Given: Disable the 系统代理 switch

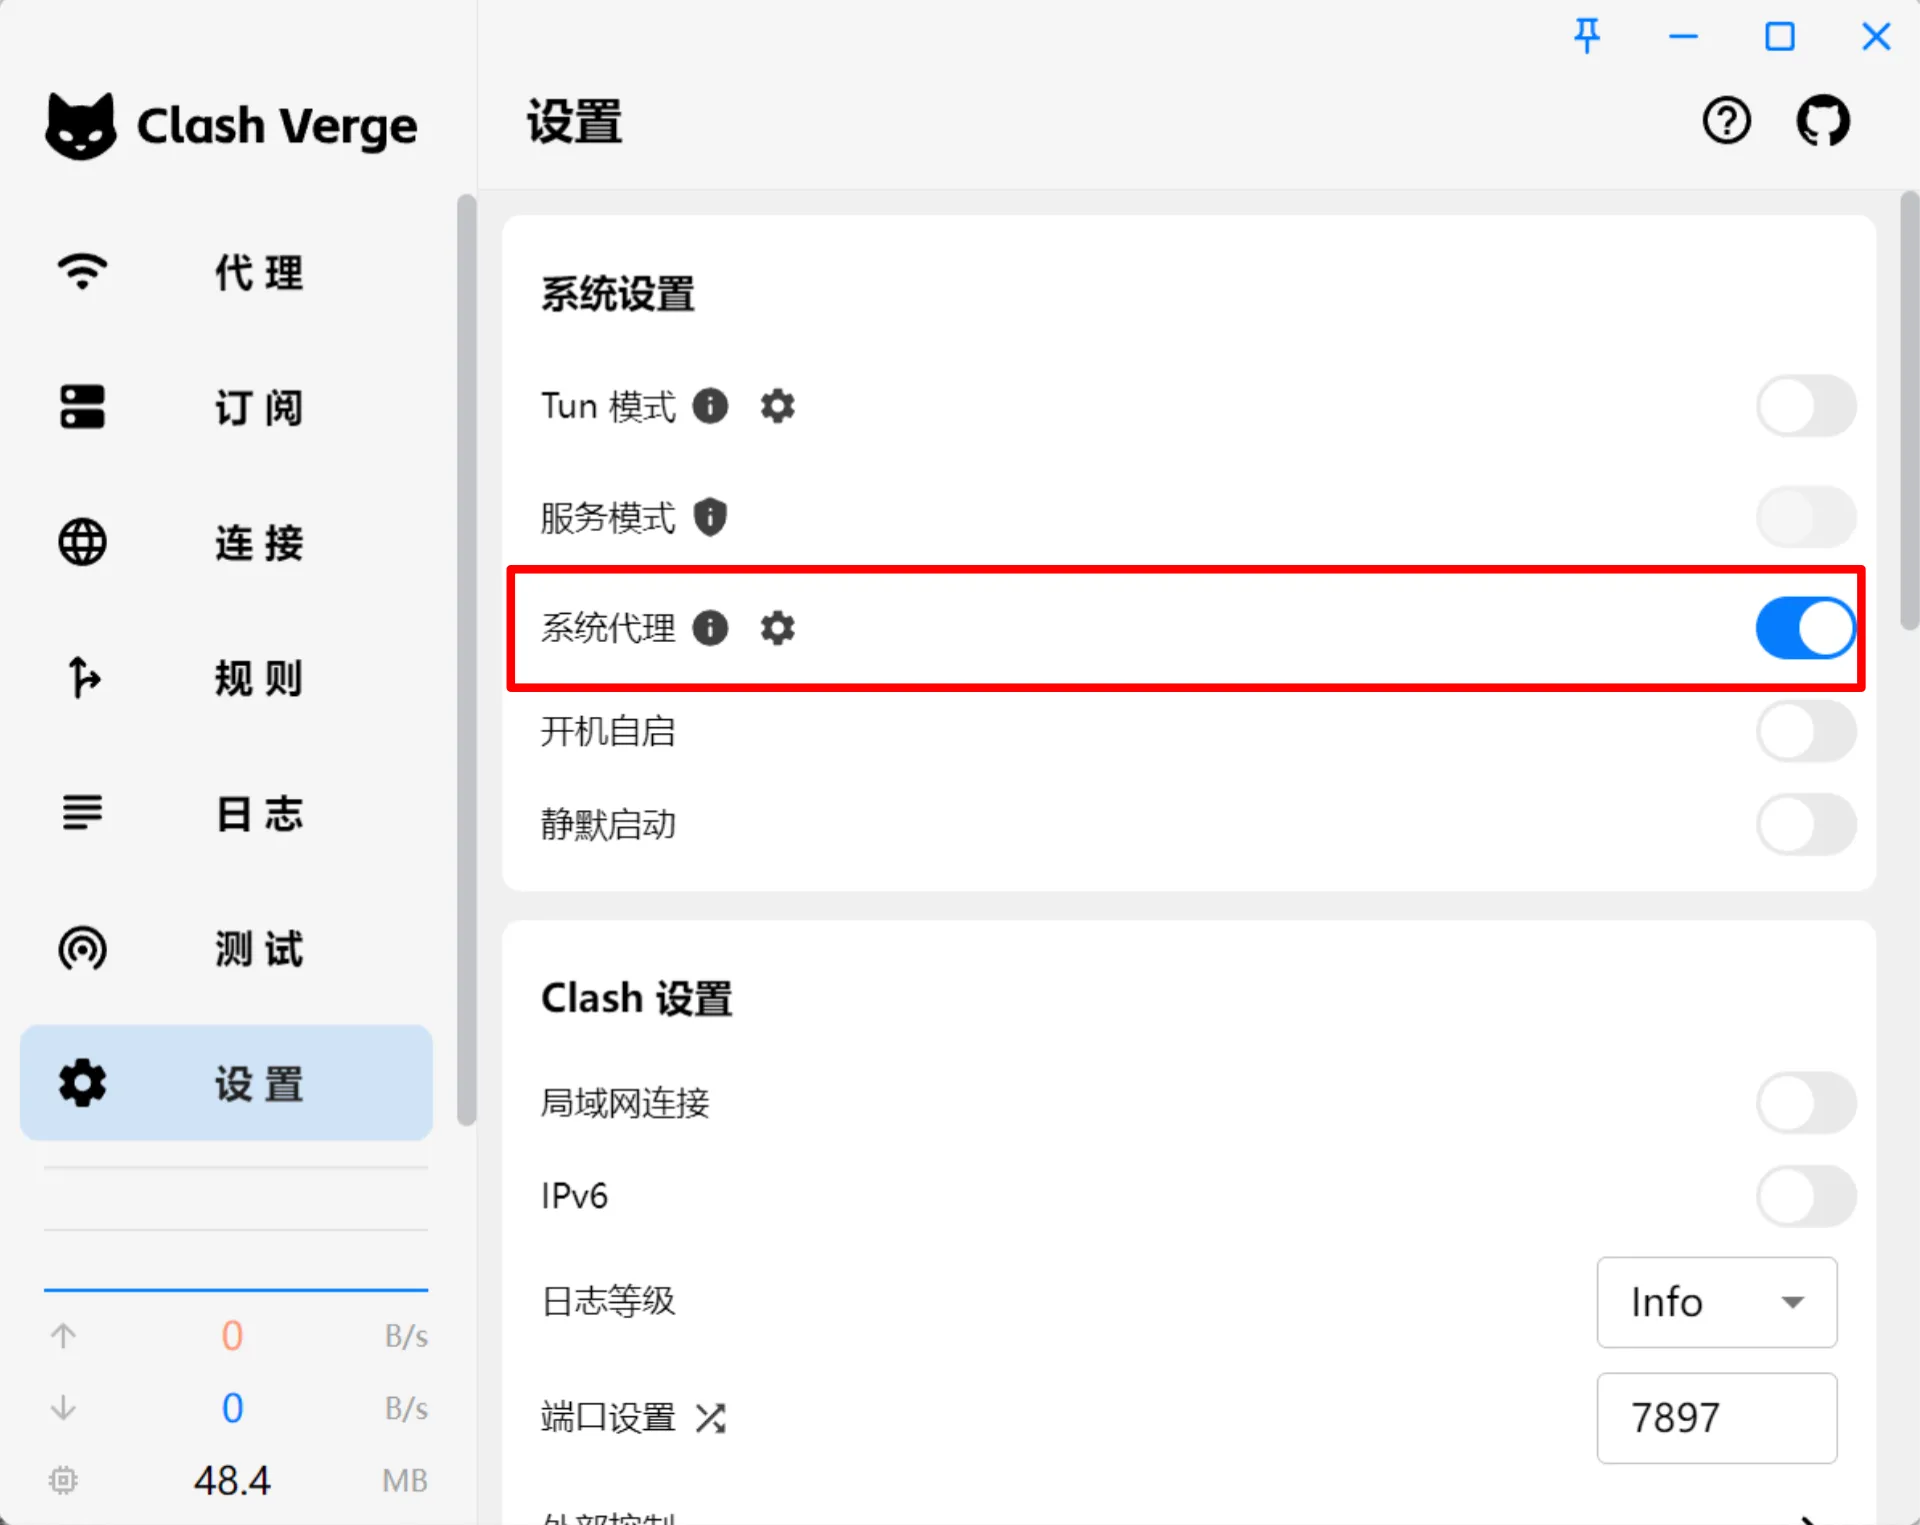Looking at the screenshot, I should coord(1806,628).
